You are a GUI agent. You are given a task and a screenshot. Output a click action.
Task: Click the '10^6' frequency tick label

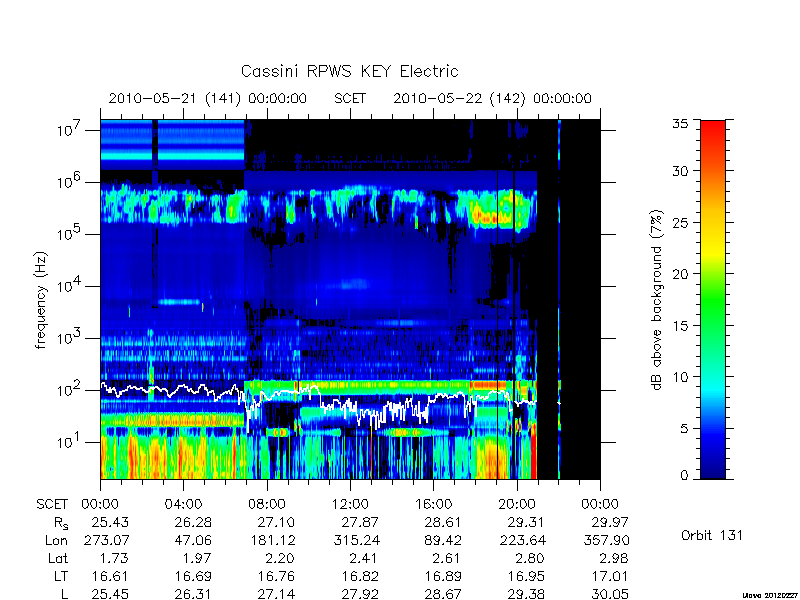pyautogui.click(x=70, y=182)
